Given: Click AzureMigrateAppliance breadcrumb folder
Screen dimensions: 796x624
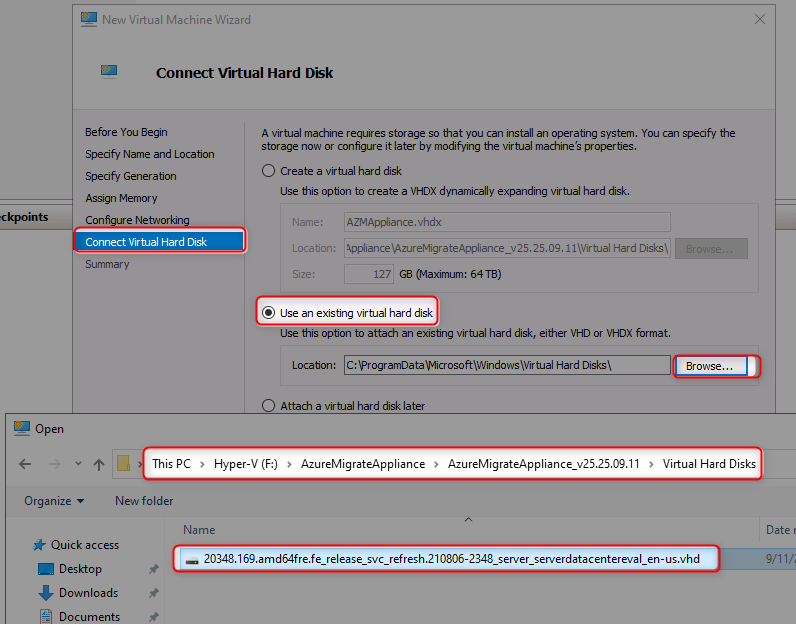Looking at the screenshot, I should pos(363,464).
